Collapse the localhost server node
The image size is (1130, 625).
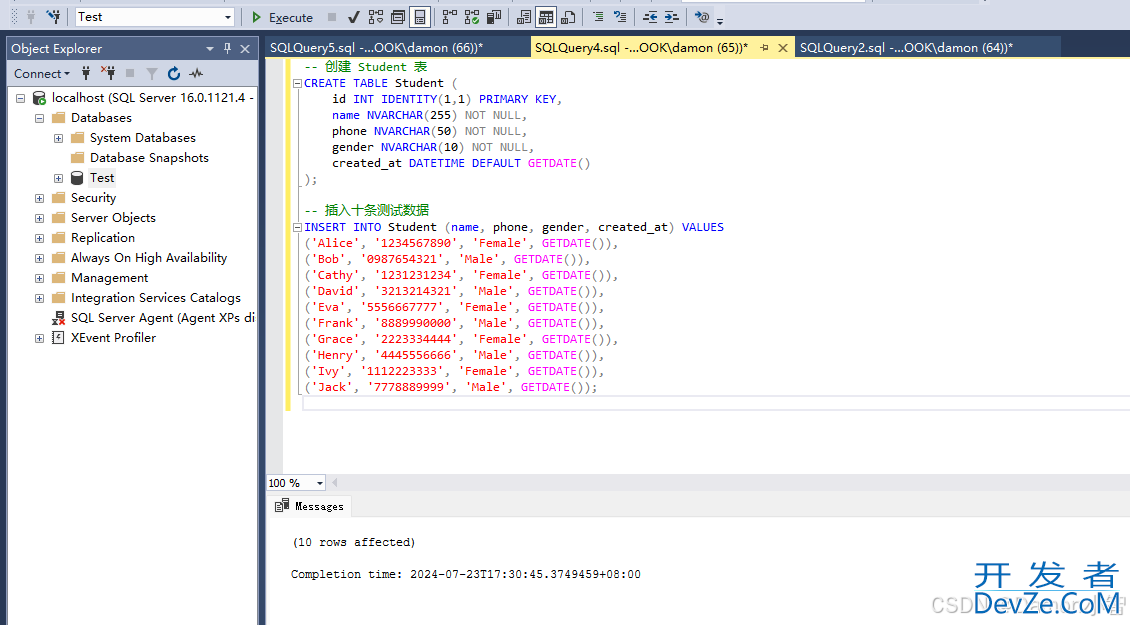(20, 97)
